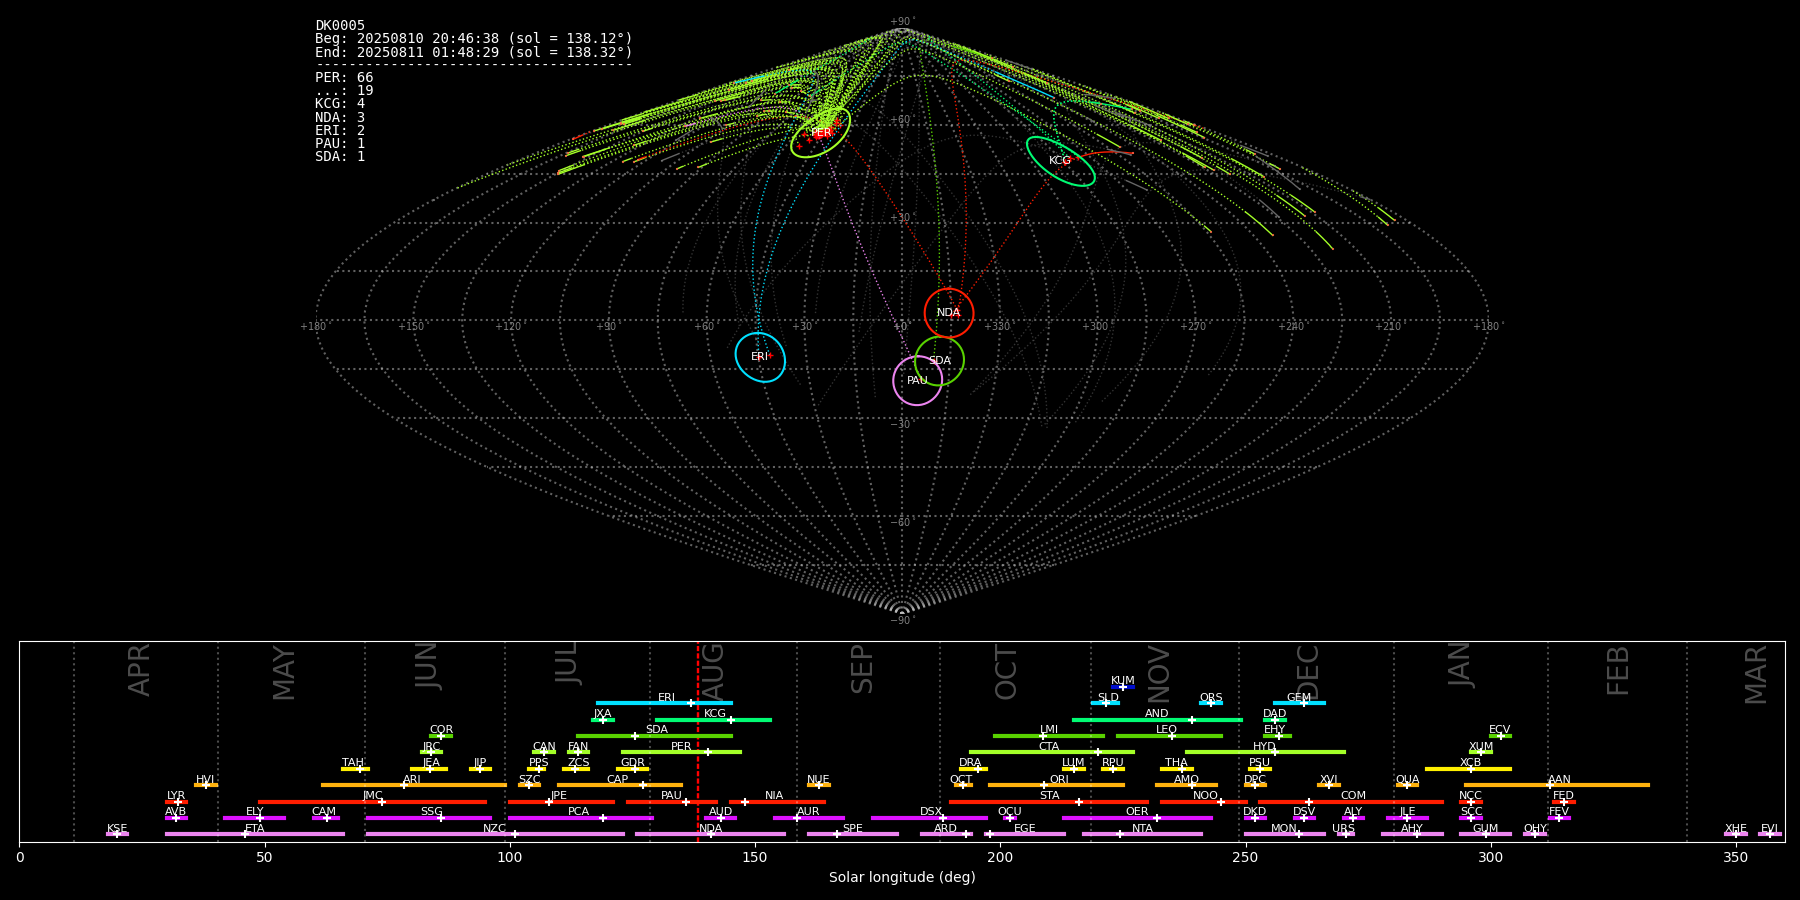Screen dimensions: 1800x900
Task: Click the SSG shower bar in the timeline
Action: point(428,818)
